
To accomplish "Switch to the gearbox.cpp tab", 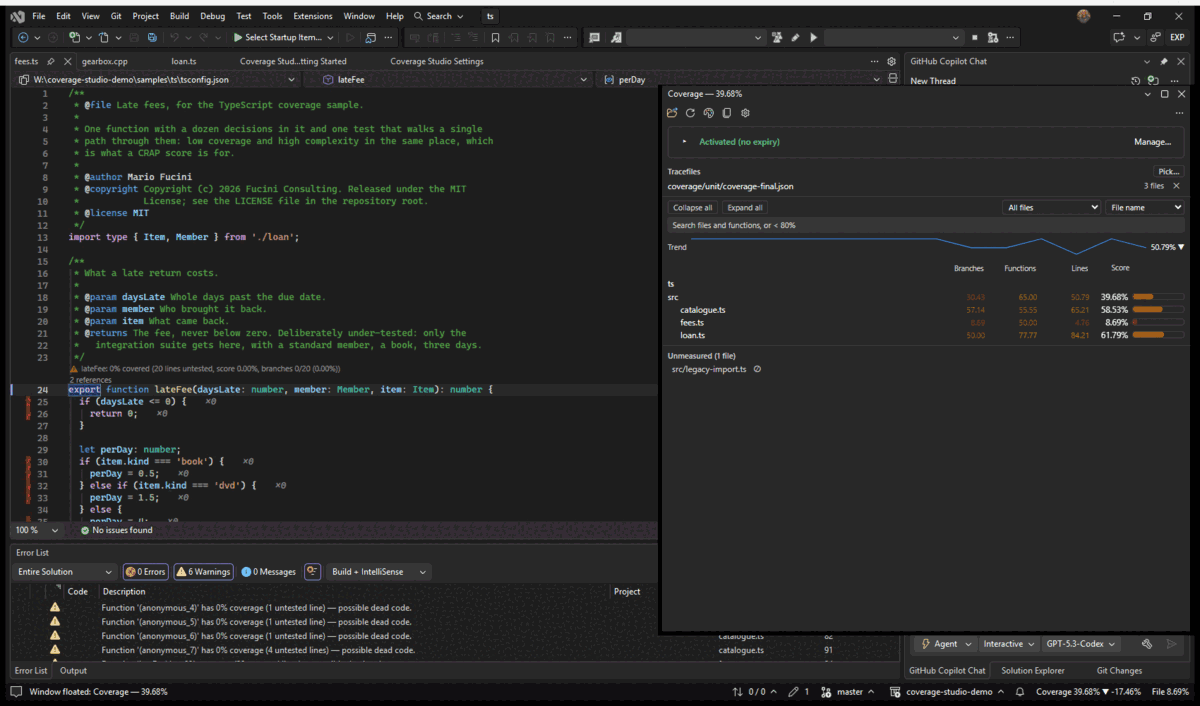I will [x=105, y=61].
